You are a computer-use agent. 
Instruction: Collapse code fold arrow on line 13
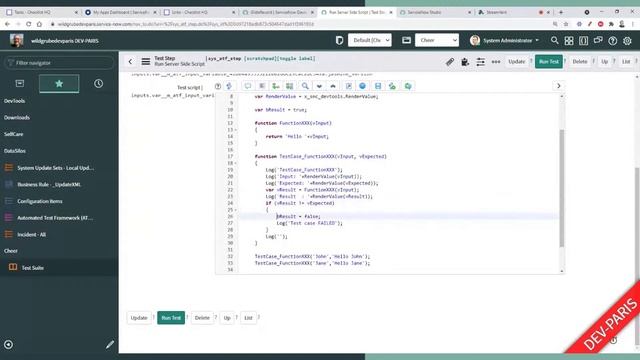point(236,130)
